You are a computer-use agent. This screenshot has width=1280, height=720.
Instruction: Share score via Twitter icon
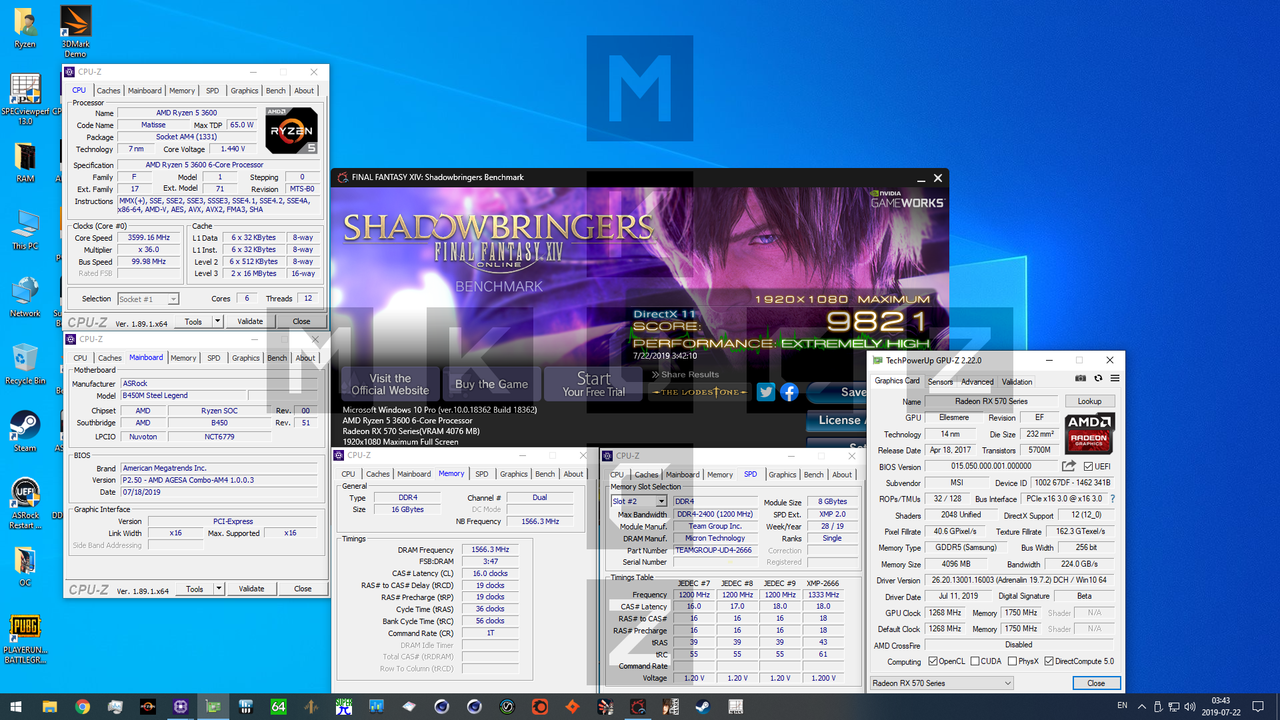click(766, 392)
